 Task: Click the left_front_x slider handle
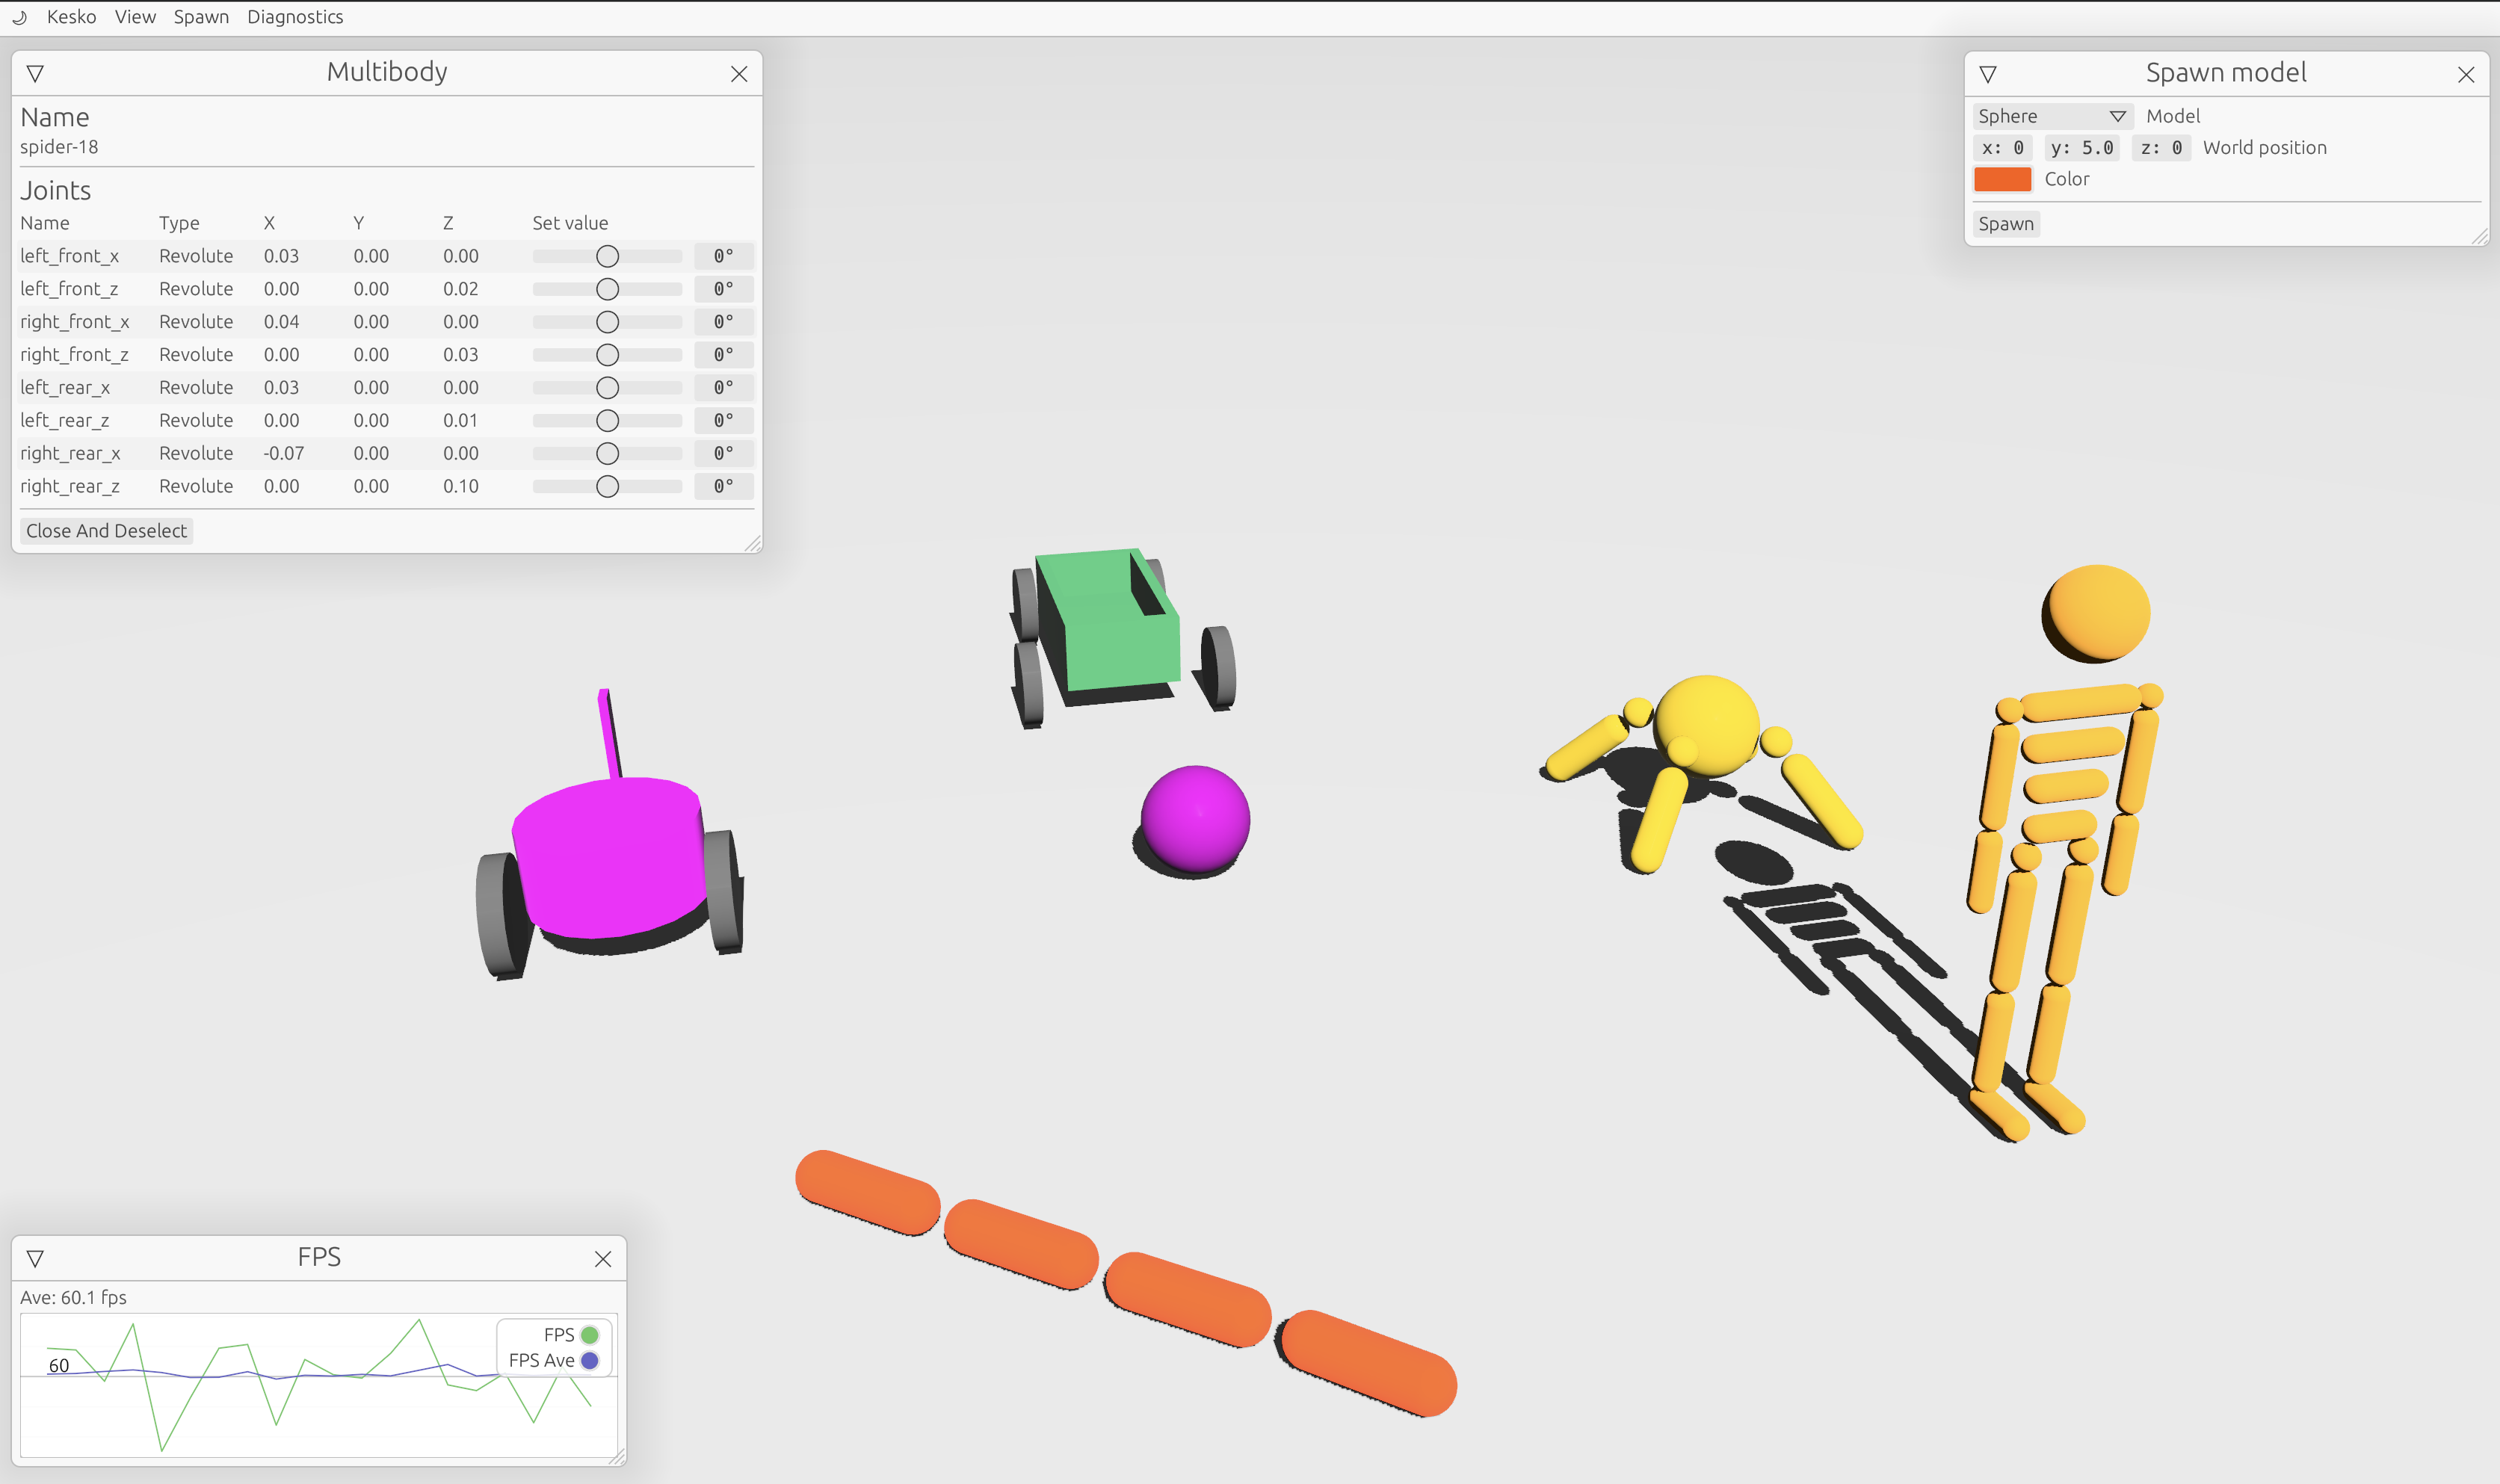(x=607, y=256)
